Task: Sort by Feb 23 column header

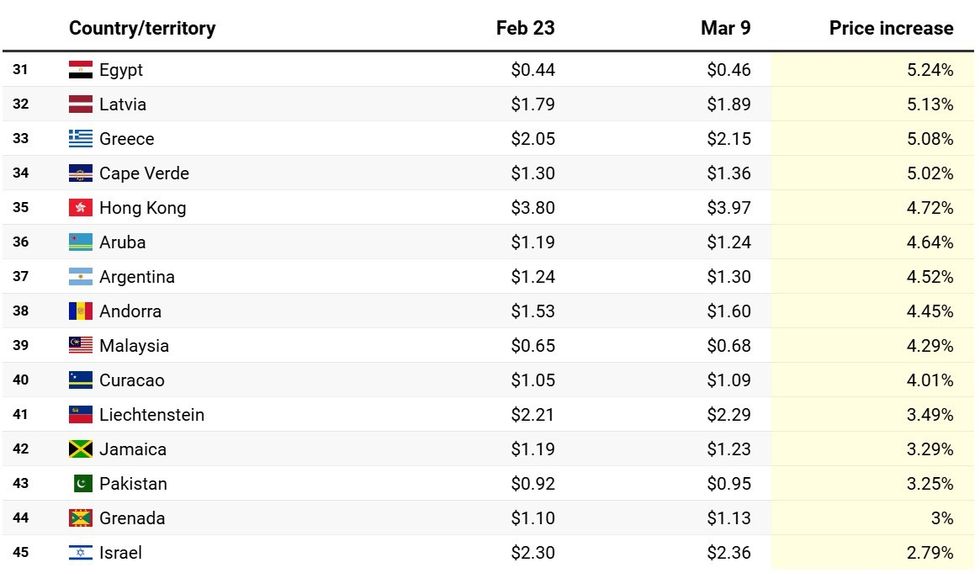Action: [525, 28]
